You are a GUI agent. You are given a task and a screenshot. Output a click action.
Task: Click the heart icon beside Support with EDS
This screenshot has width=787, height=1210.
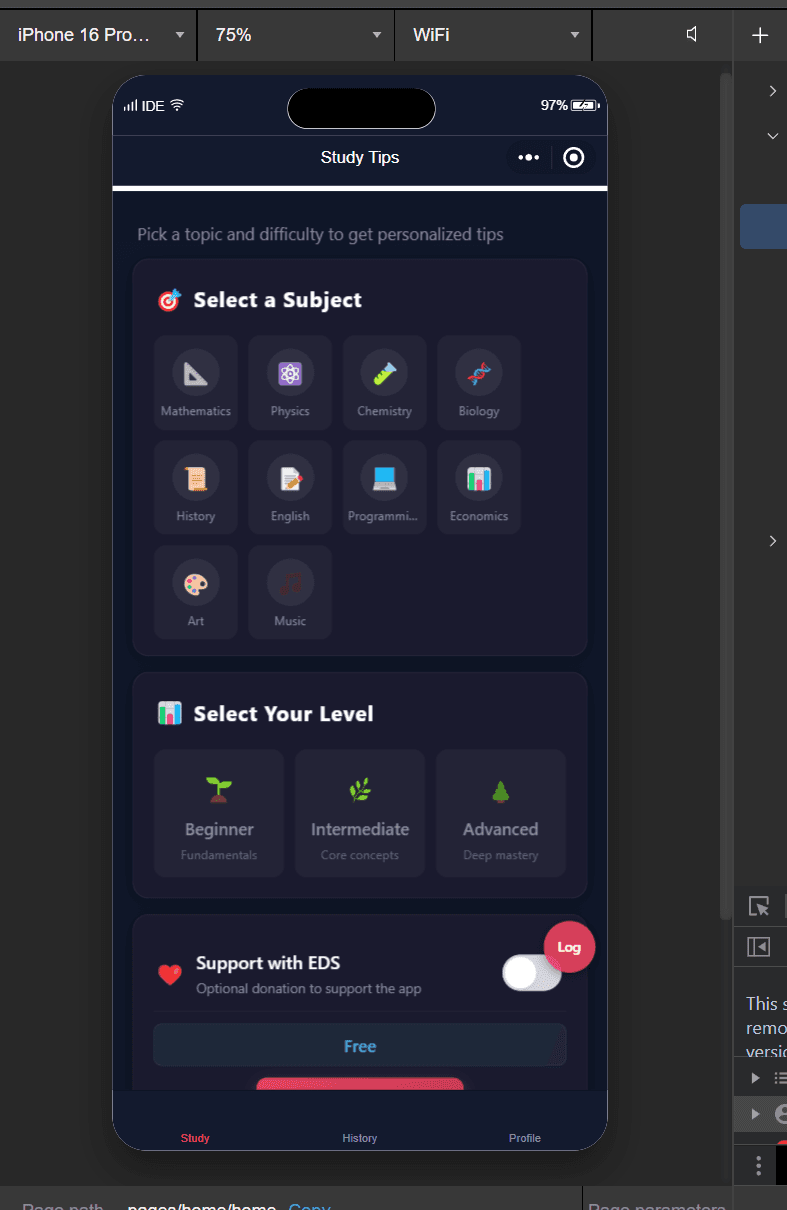pyautogui.click(x=170, y=975)
